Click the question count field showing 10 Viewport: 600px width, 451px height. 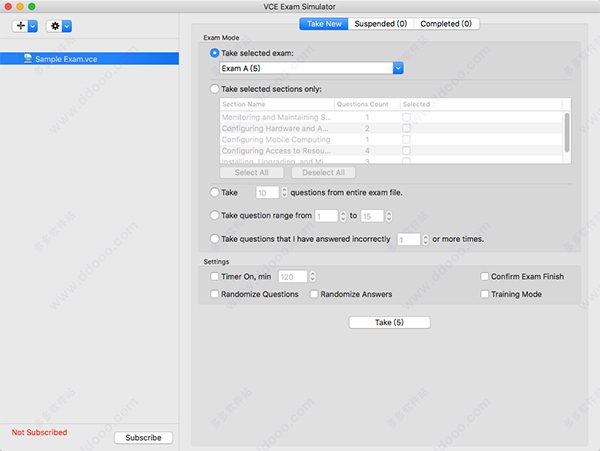tap(267, 192)
